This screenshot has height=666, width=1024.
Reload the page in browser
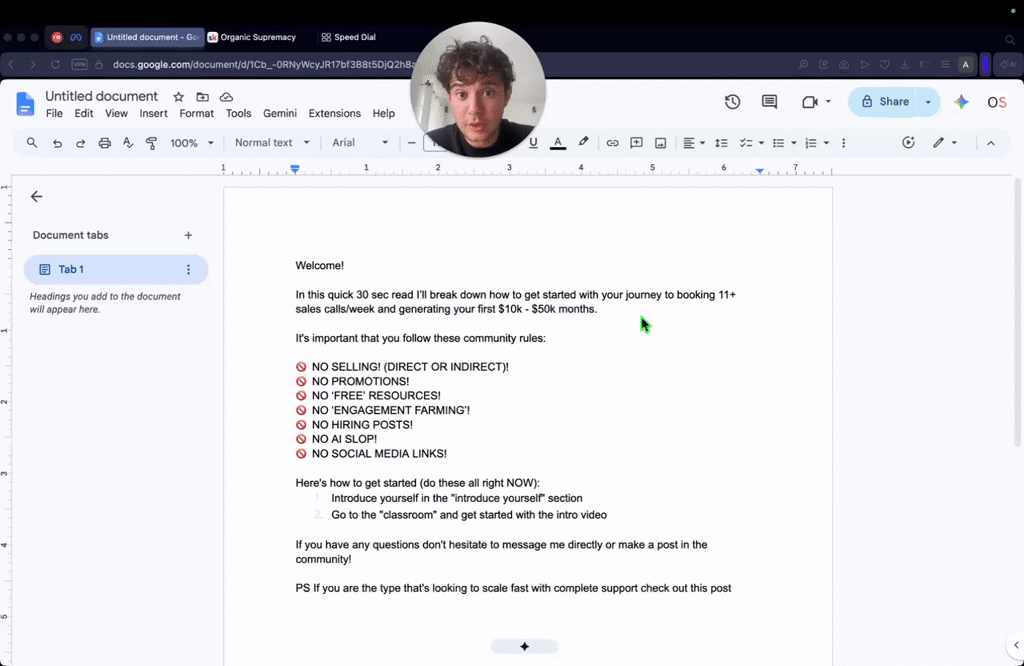(56, 65)
